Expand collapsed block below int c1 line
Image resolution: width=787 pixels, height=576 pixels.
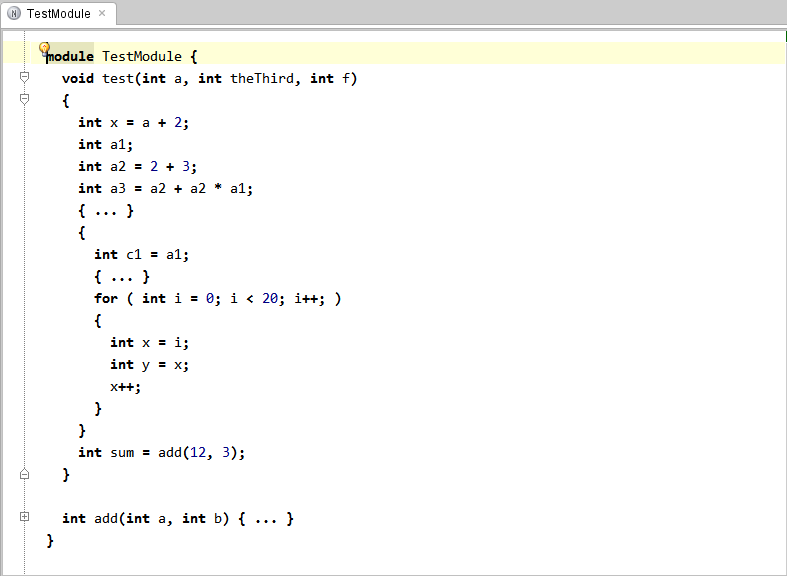[121, 276]
